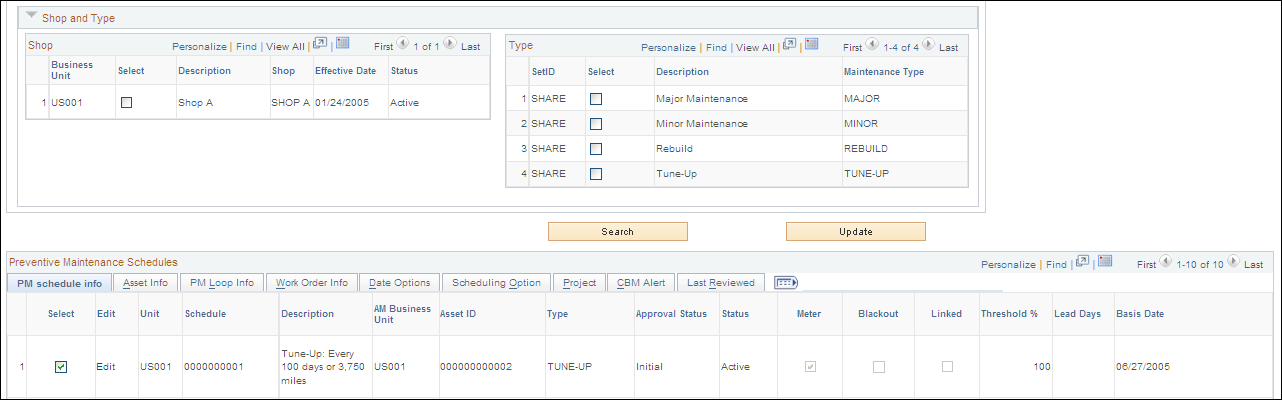Show previous row arrow in Preventive Maintenance Schedules
The image size is (1282, 400).
(1164, 262)
